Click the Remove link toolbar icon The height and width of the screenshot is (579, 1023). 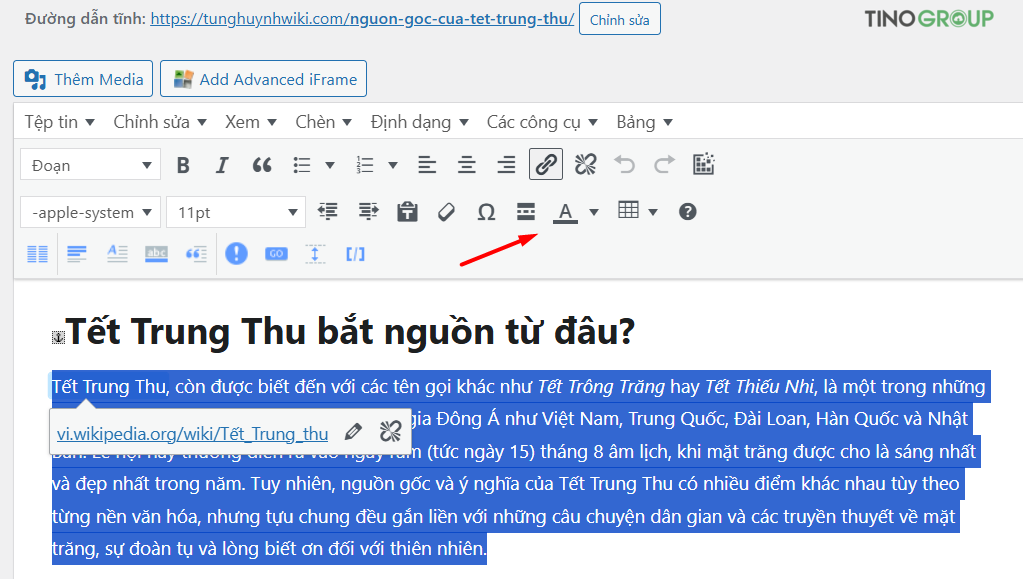585,164
